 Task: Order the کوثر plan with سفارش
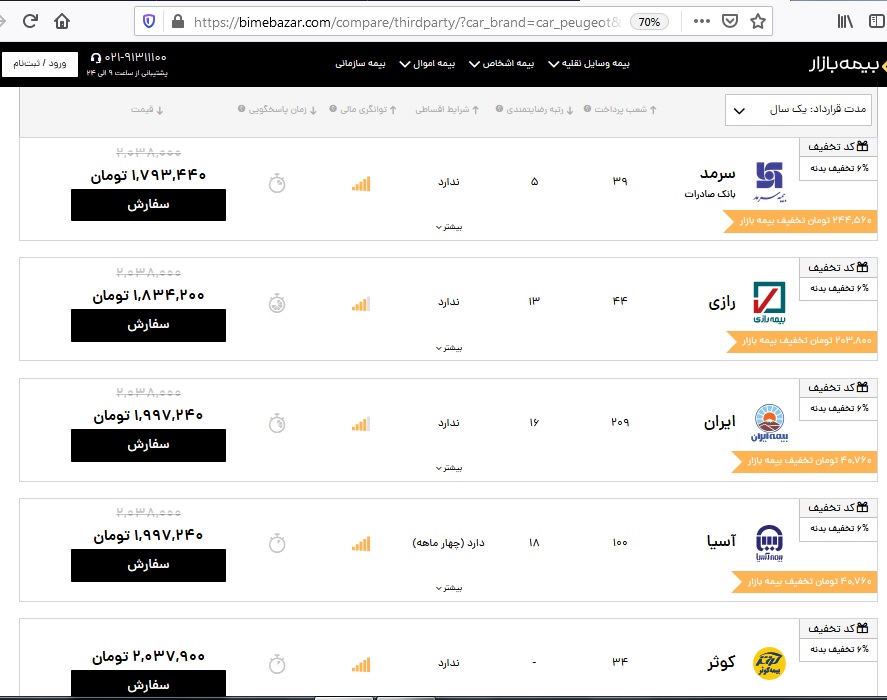(x=148, y=684)
